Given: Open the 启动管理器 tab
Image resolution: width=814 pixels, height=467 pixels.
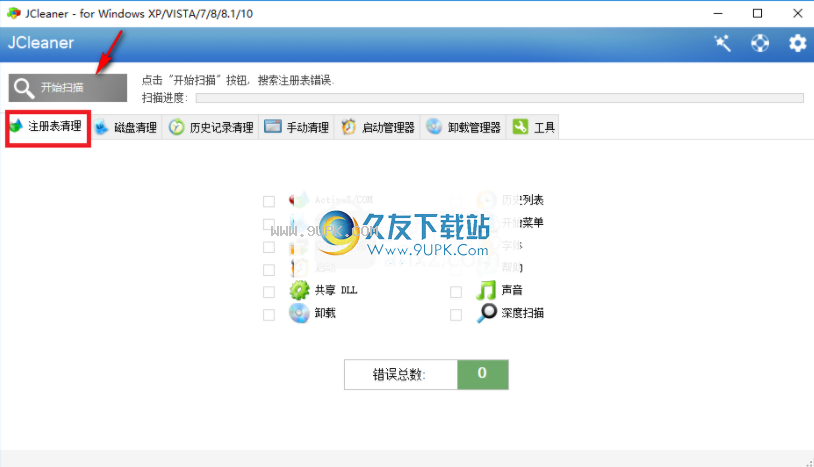Looking at the screenshot, I should coord(378,127).
